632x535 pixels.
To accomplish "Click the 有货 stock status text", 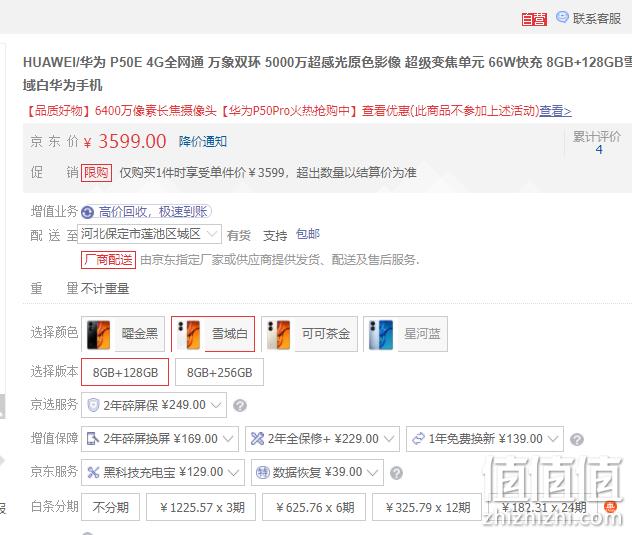I will 239,235.
